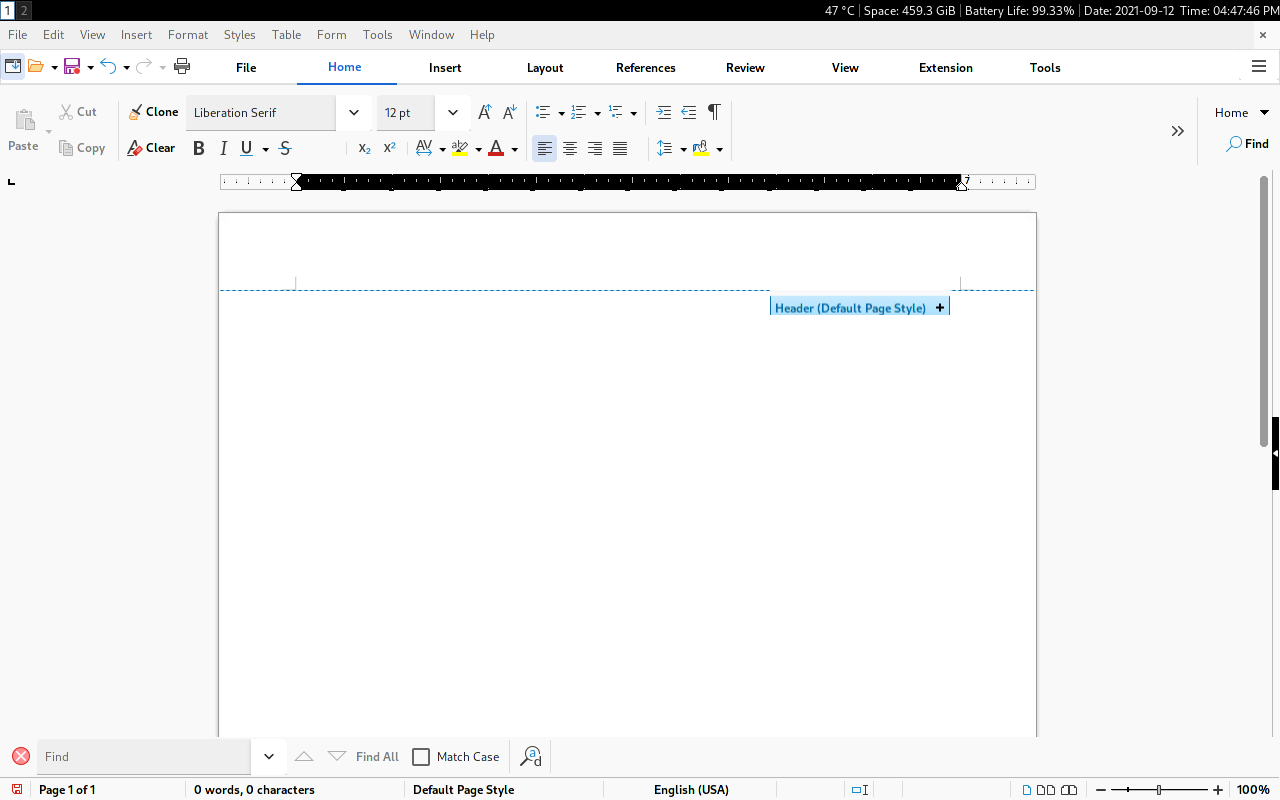Expand the underline style dropdown arrow

coord(266,150)
